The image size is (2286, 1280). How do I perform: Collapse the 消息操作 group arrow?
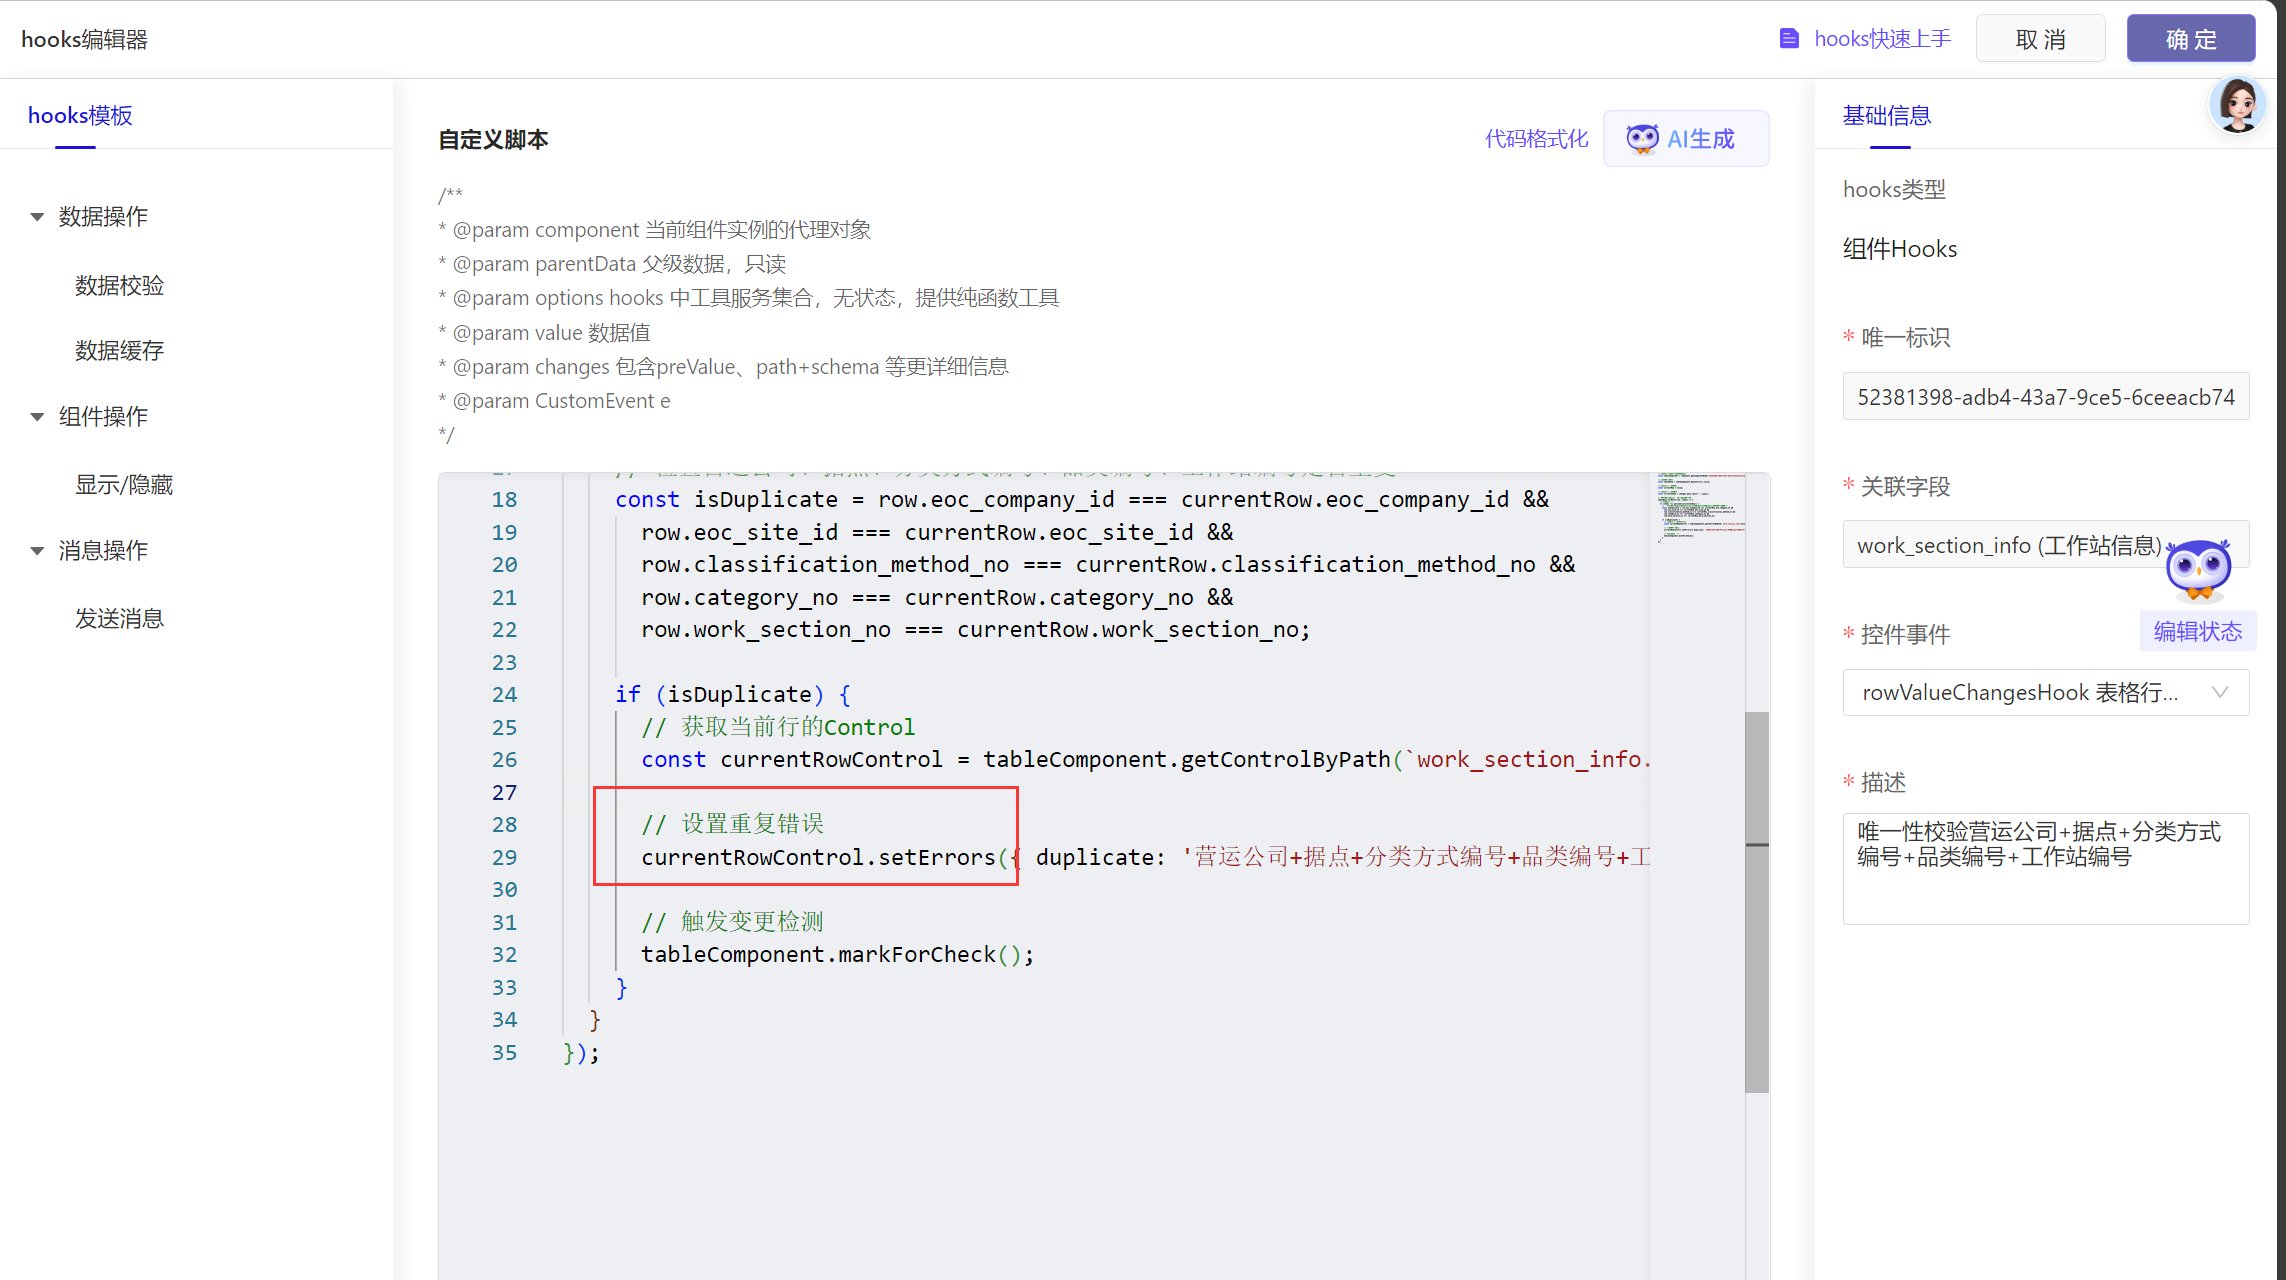tap(37, 551)
